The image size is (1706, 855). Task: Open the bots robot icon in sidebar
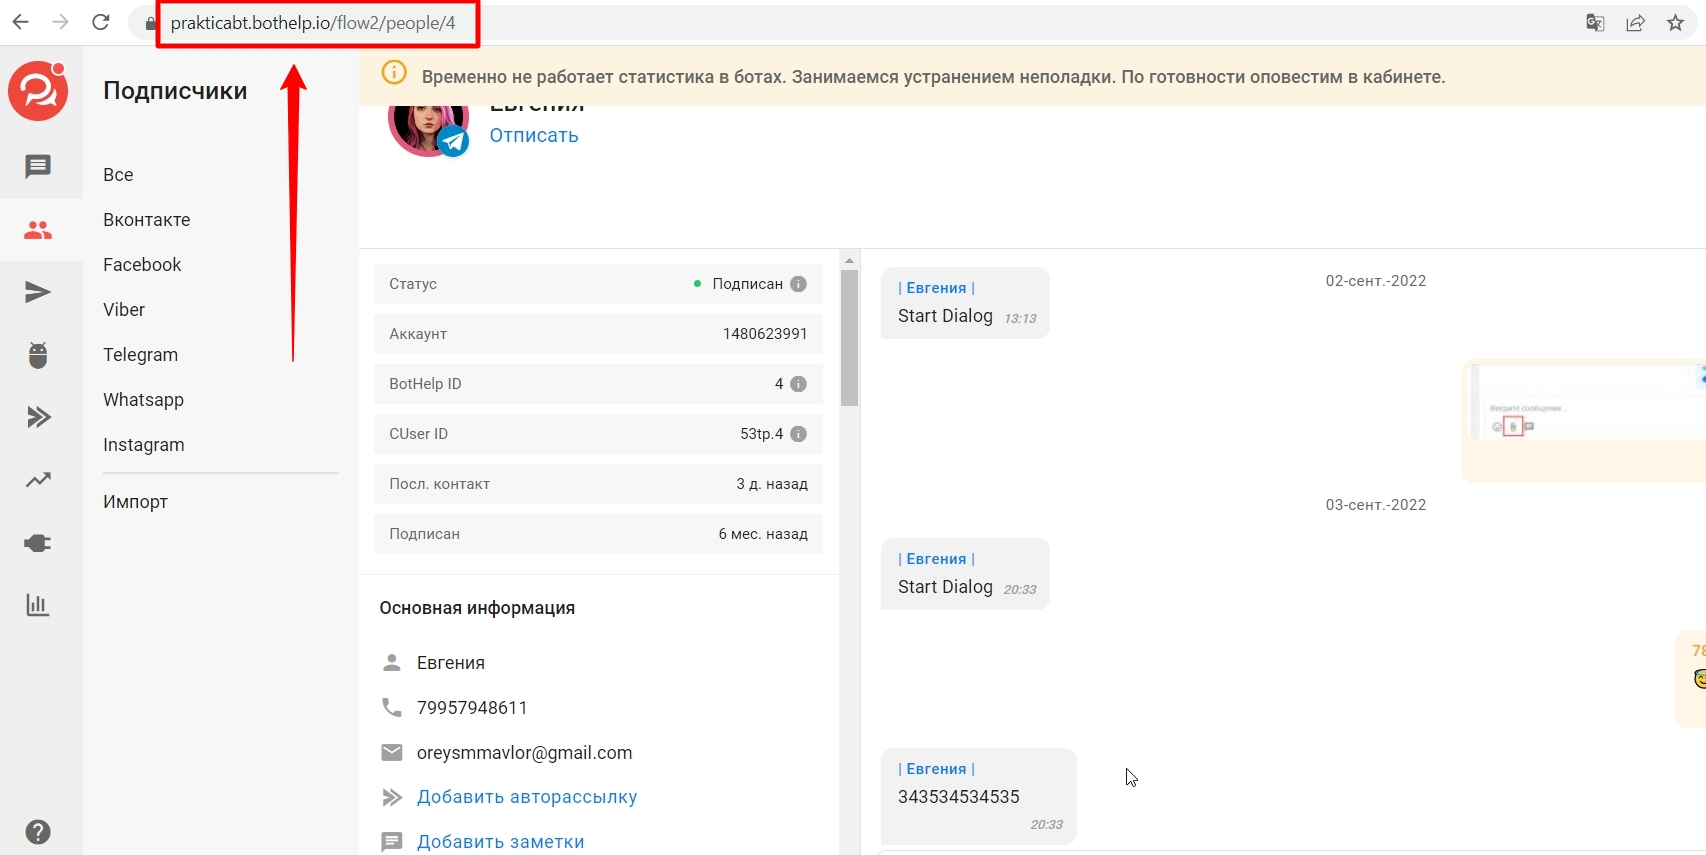point(38,355)
